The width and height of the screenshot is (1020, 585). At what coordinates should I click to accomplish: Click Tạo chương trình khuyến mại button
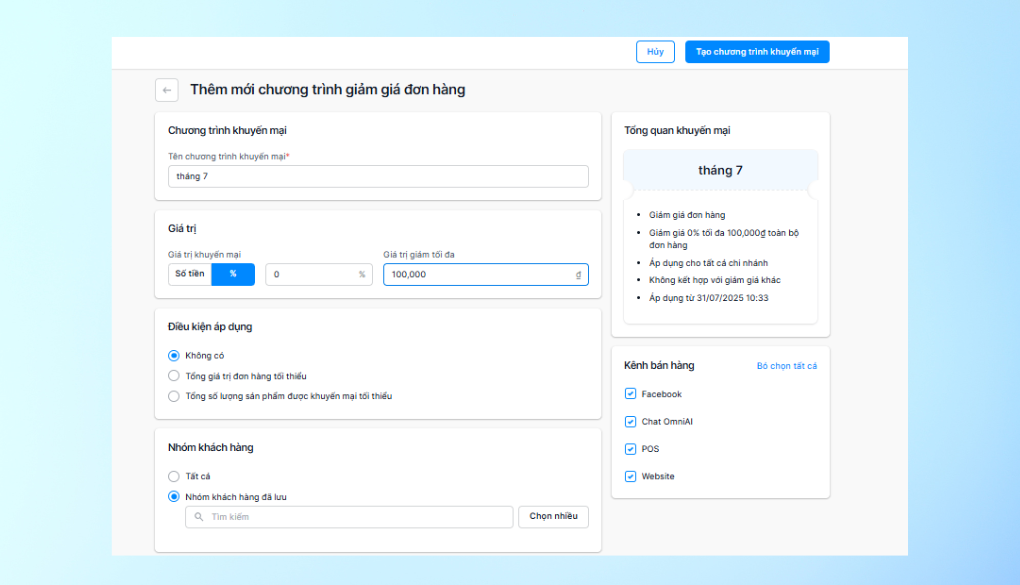coord(757,51)
